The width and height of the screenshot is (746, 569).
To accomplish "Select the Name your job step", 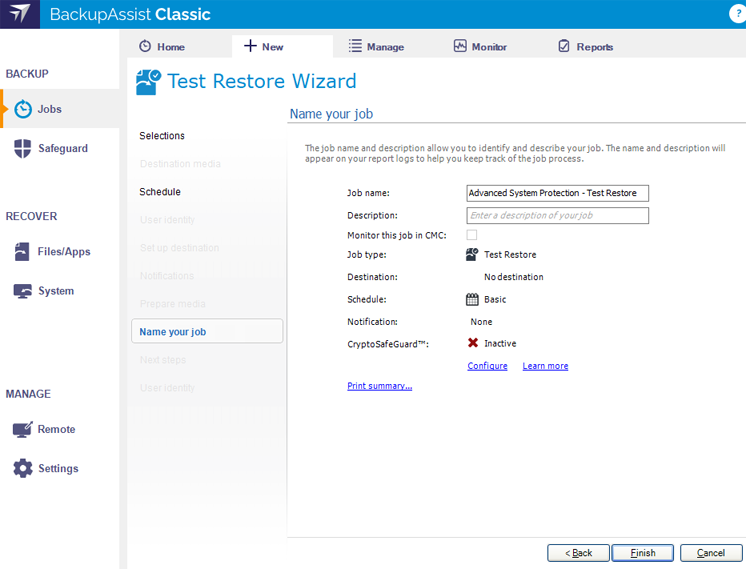I will tap(207, 331).
